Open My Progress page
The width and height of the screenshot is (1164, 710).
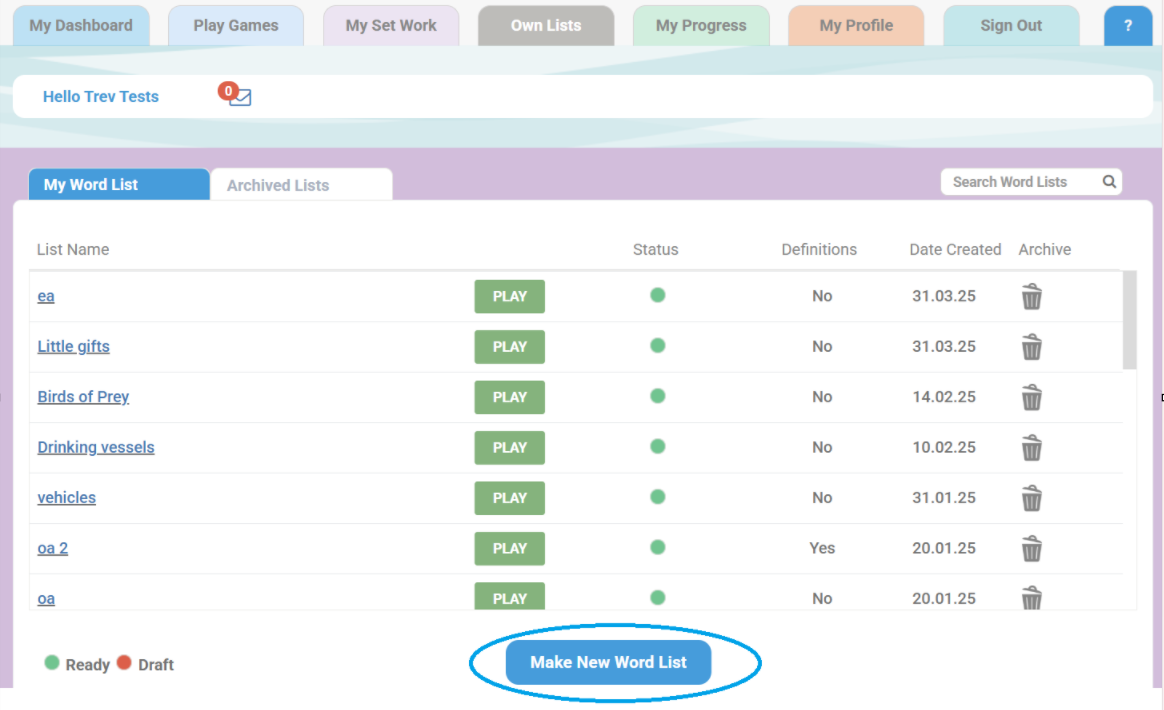[x=701, y=26]
